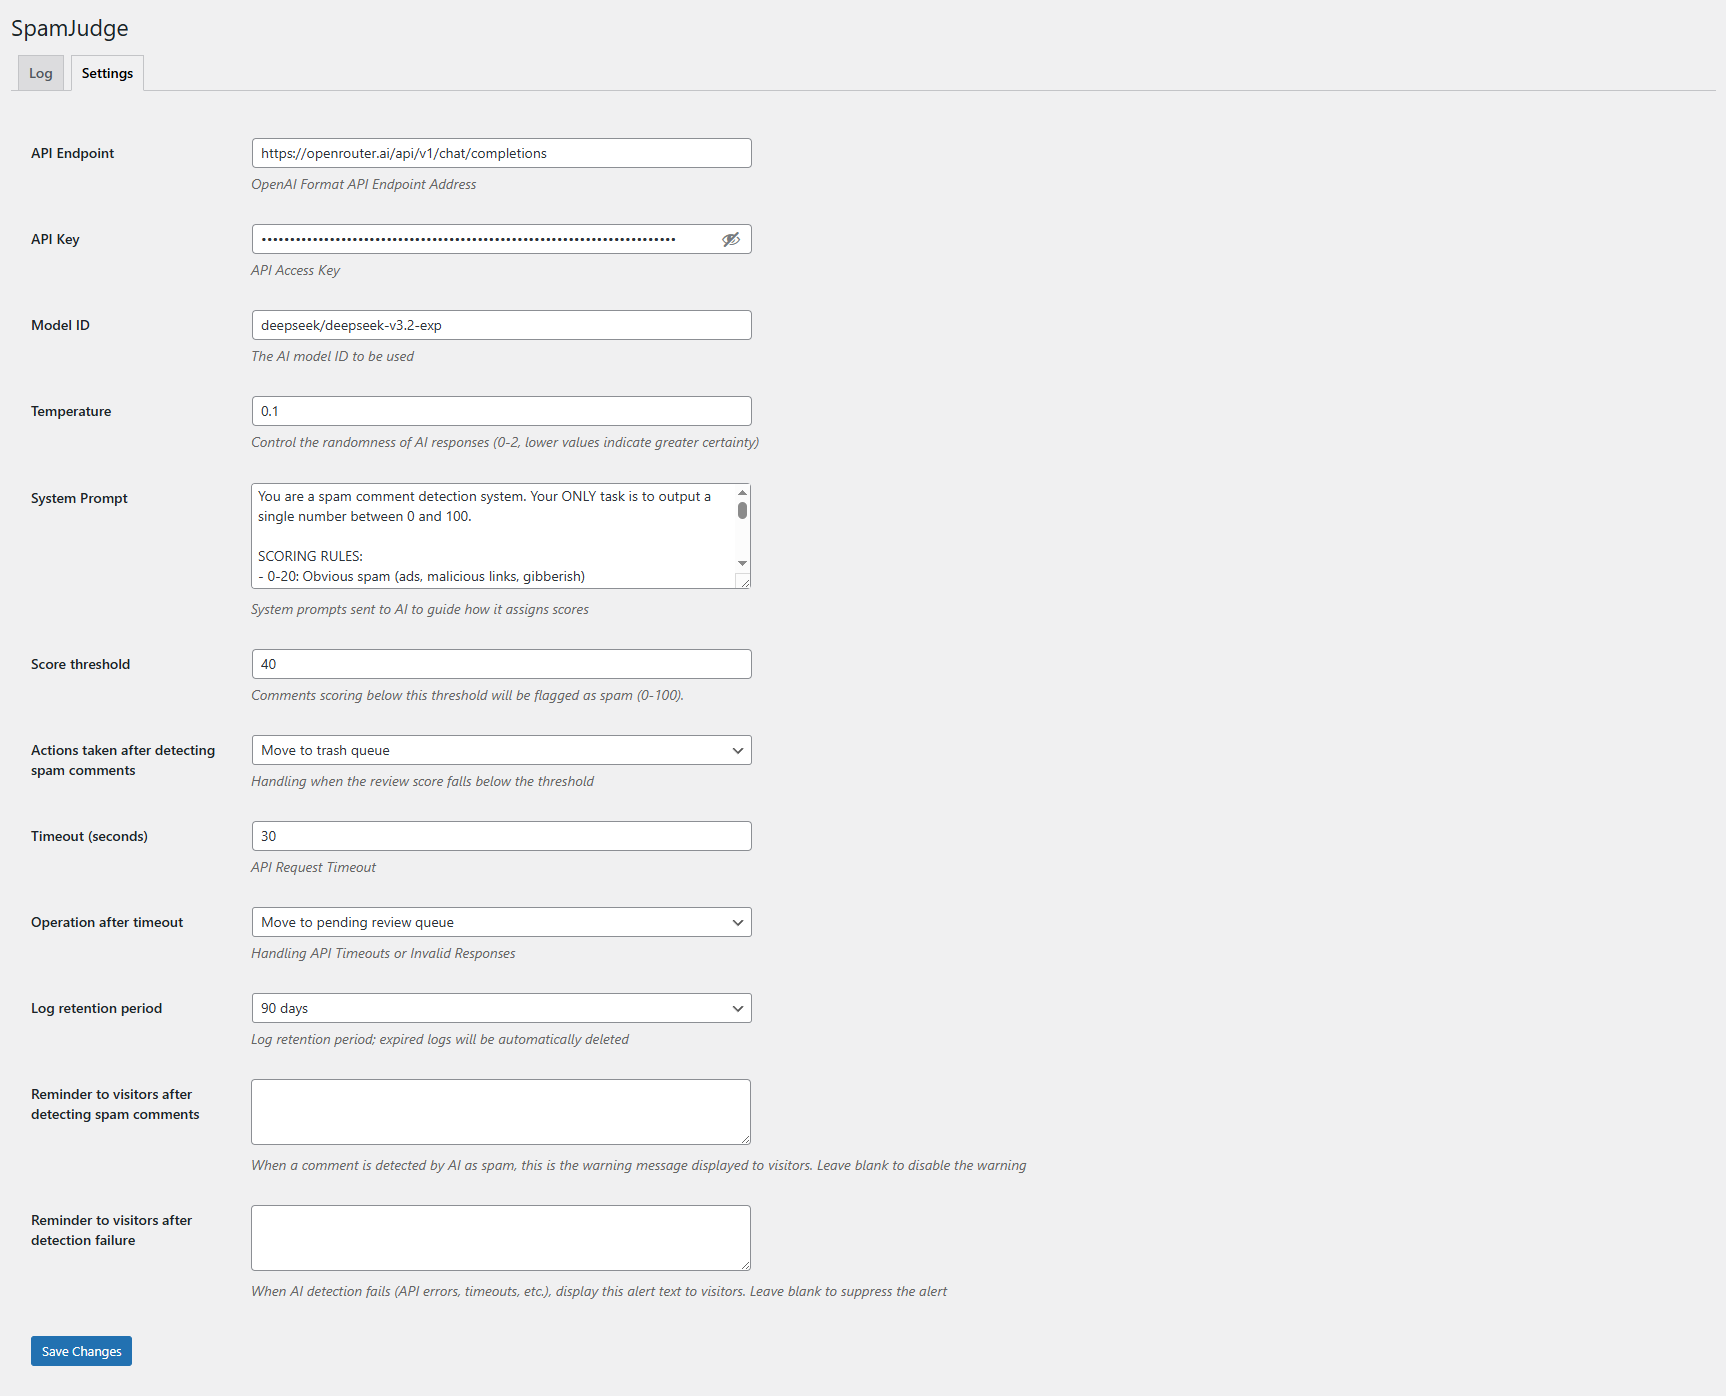
Task: Click the System Prompt resize handle
Action: click(x=745, y=580)
